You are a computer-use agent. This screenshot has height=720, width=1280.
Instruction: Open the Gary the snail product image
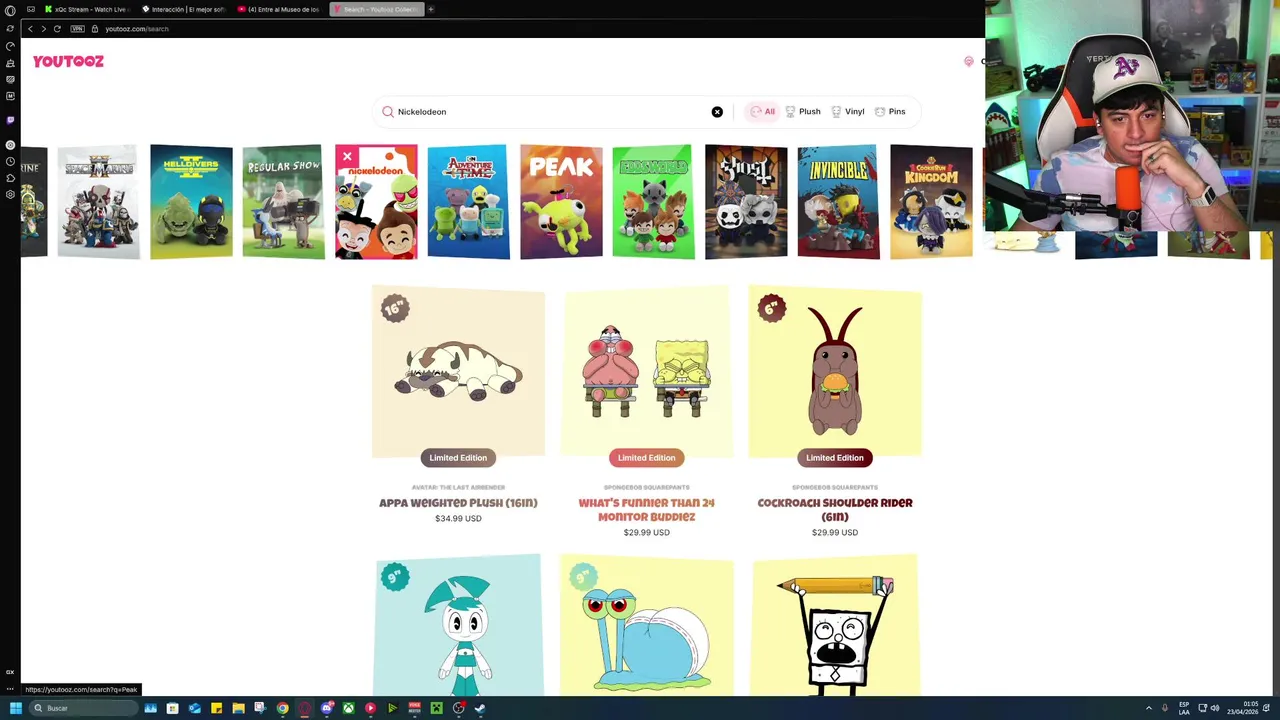click(x=646, y=625)
